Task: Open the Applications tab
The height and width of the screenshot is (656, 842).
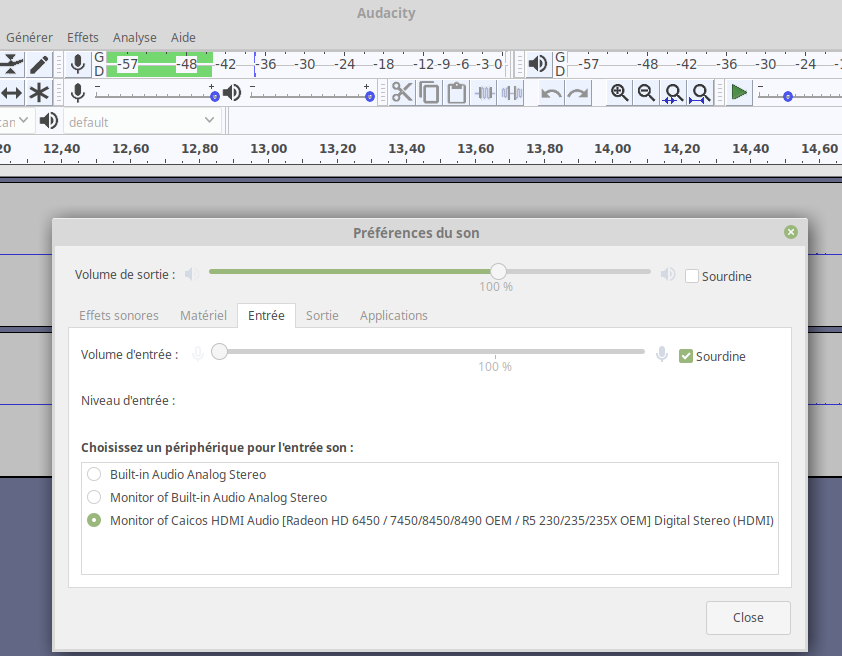Action: tap(393, 315)
